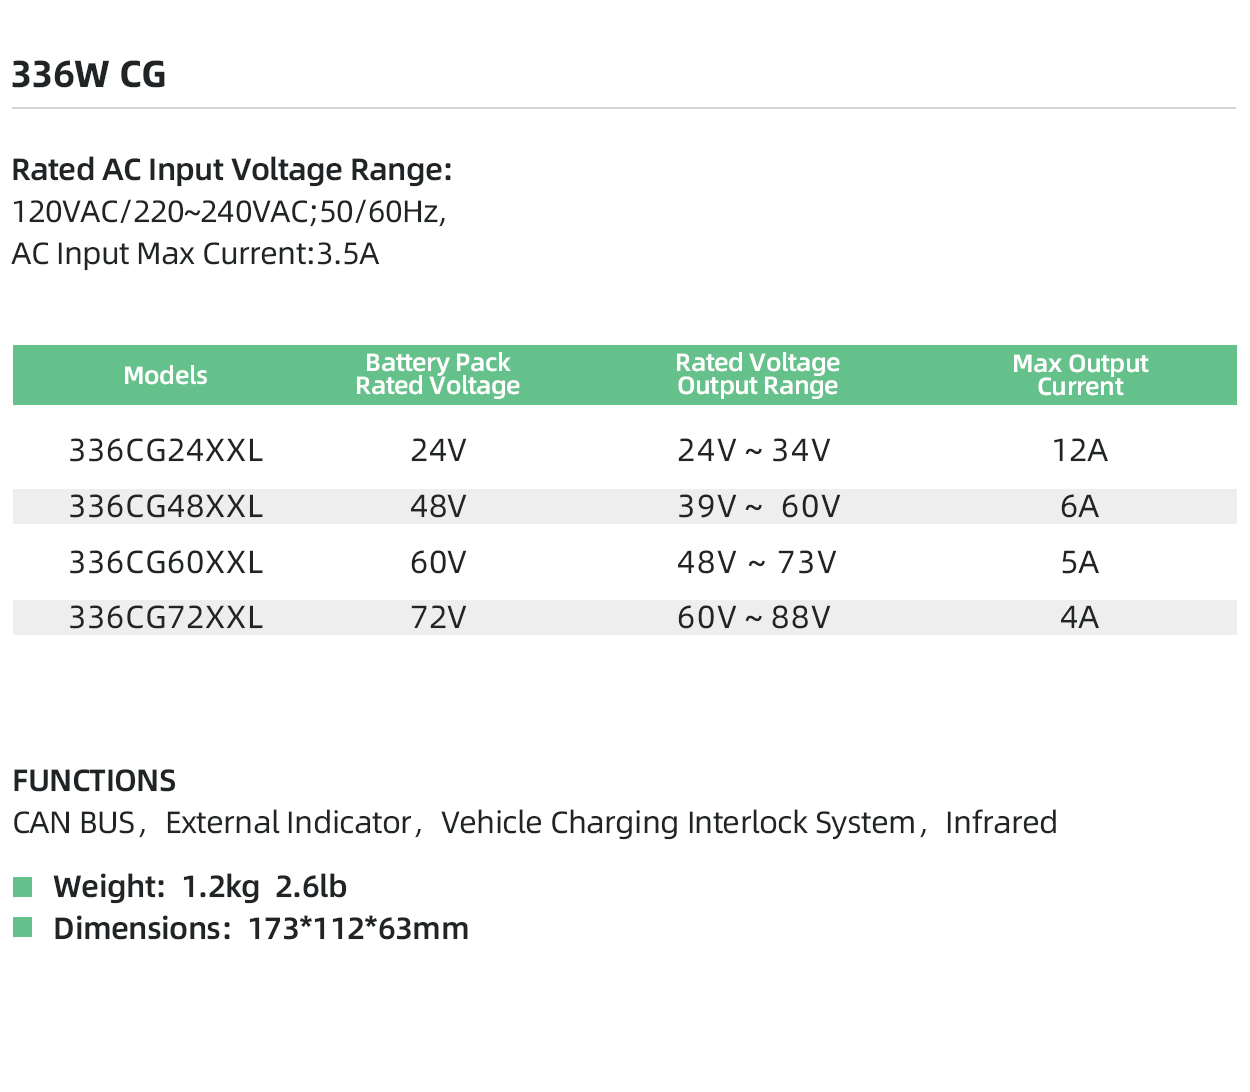Click the 173*112*63mm dimensions text
Viewport: 1250px width, 1092px height.
tap(358, 929)
